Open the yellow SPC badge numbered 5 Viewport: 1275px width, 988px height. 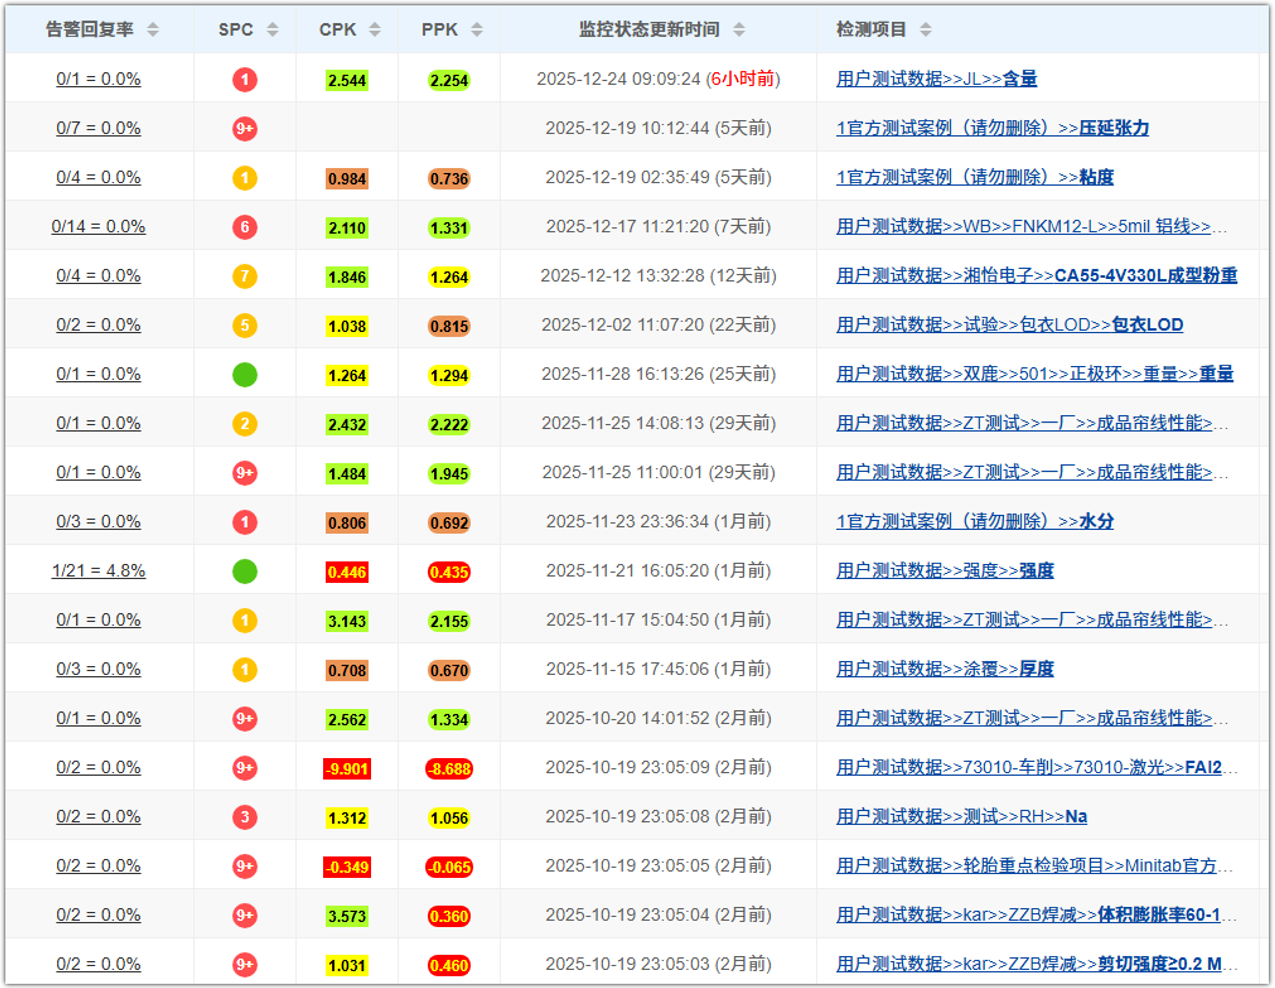(244, 325)
